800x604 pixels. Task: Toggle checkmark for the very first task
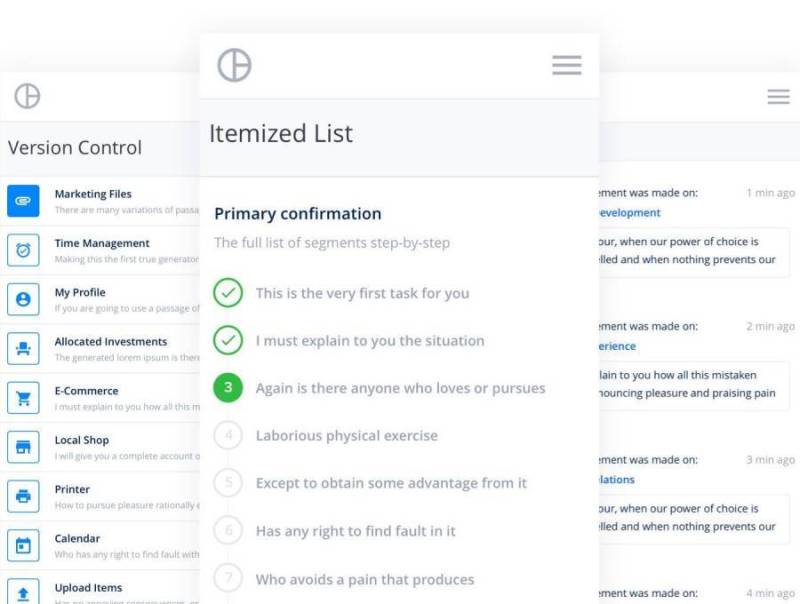[x=228, y=293]
